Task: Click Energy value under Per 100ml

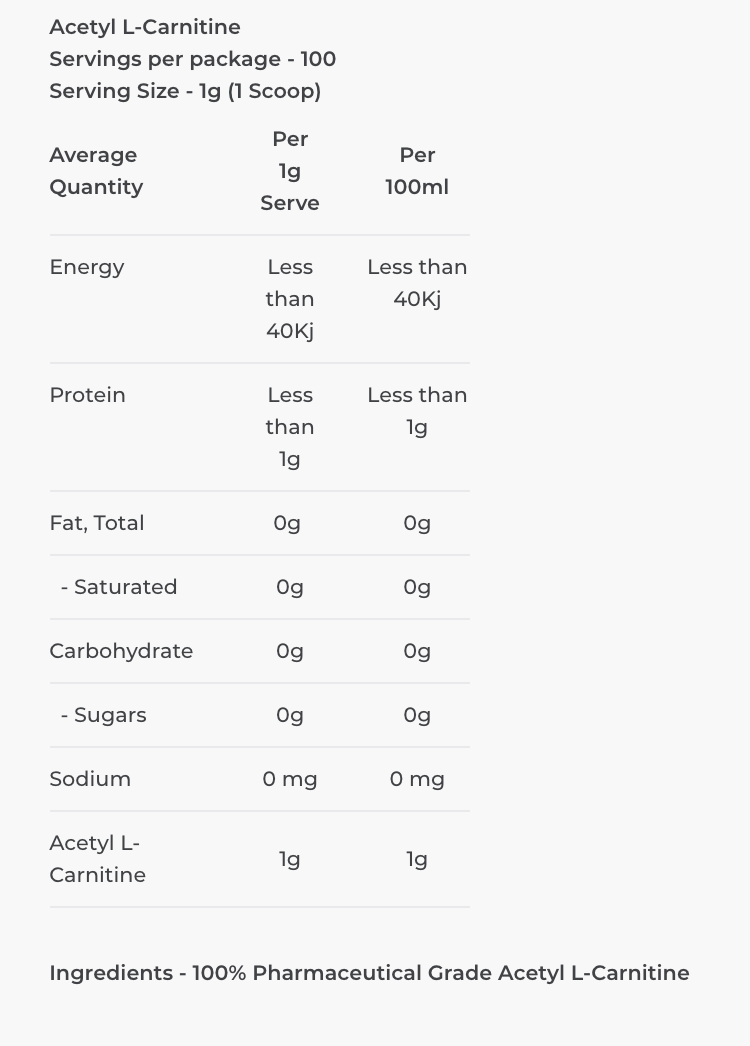Action: tap(417, 283)
